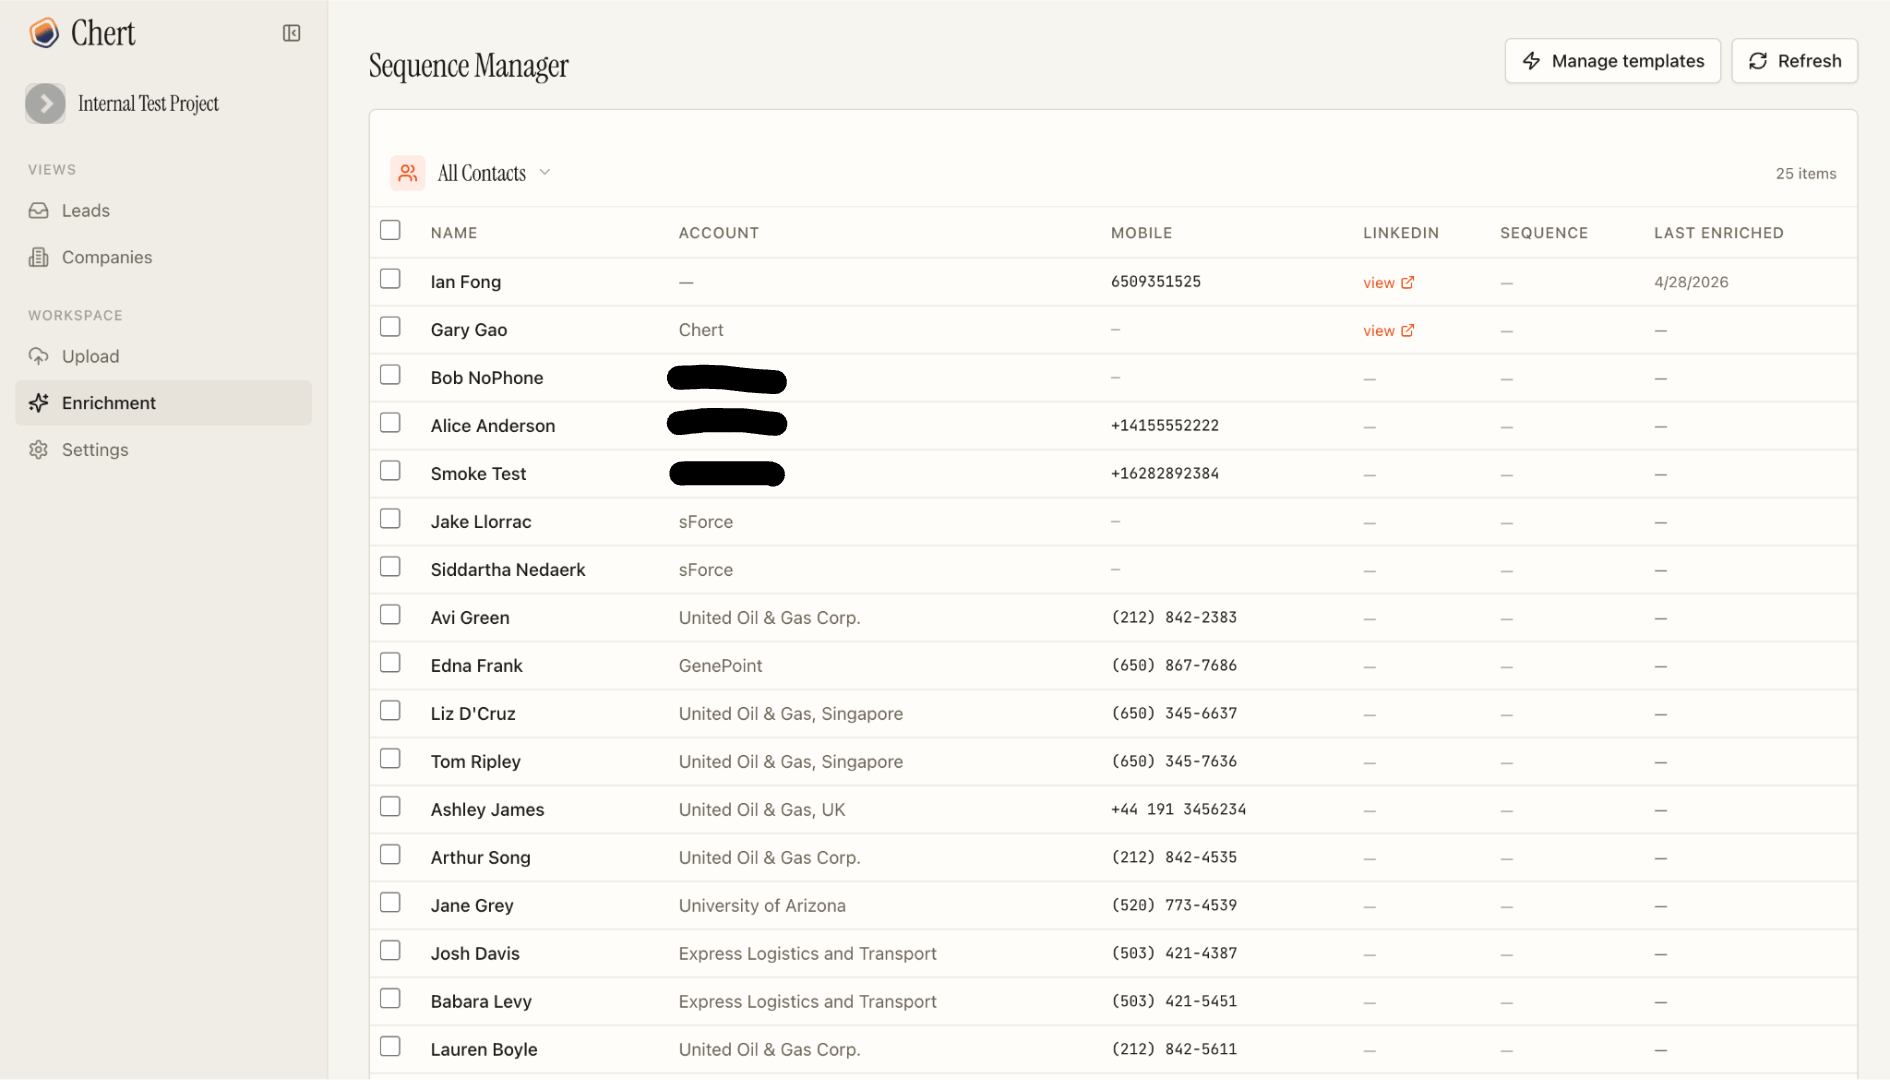Check the Jane Grey checkbox
1890x1080 pixels.
[390, 903]
